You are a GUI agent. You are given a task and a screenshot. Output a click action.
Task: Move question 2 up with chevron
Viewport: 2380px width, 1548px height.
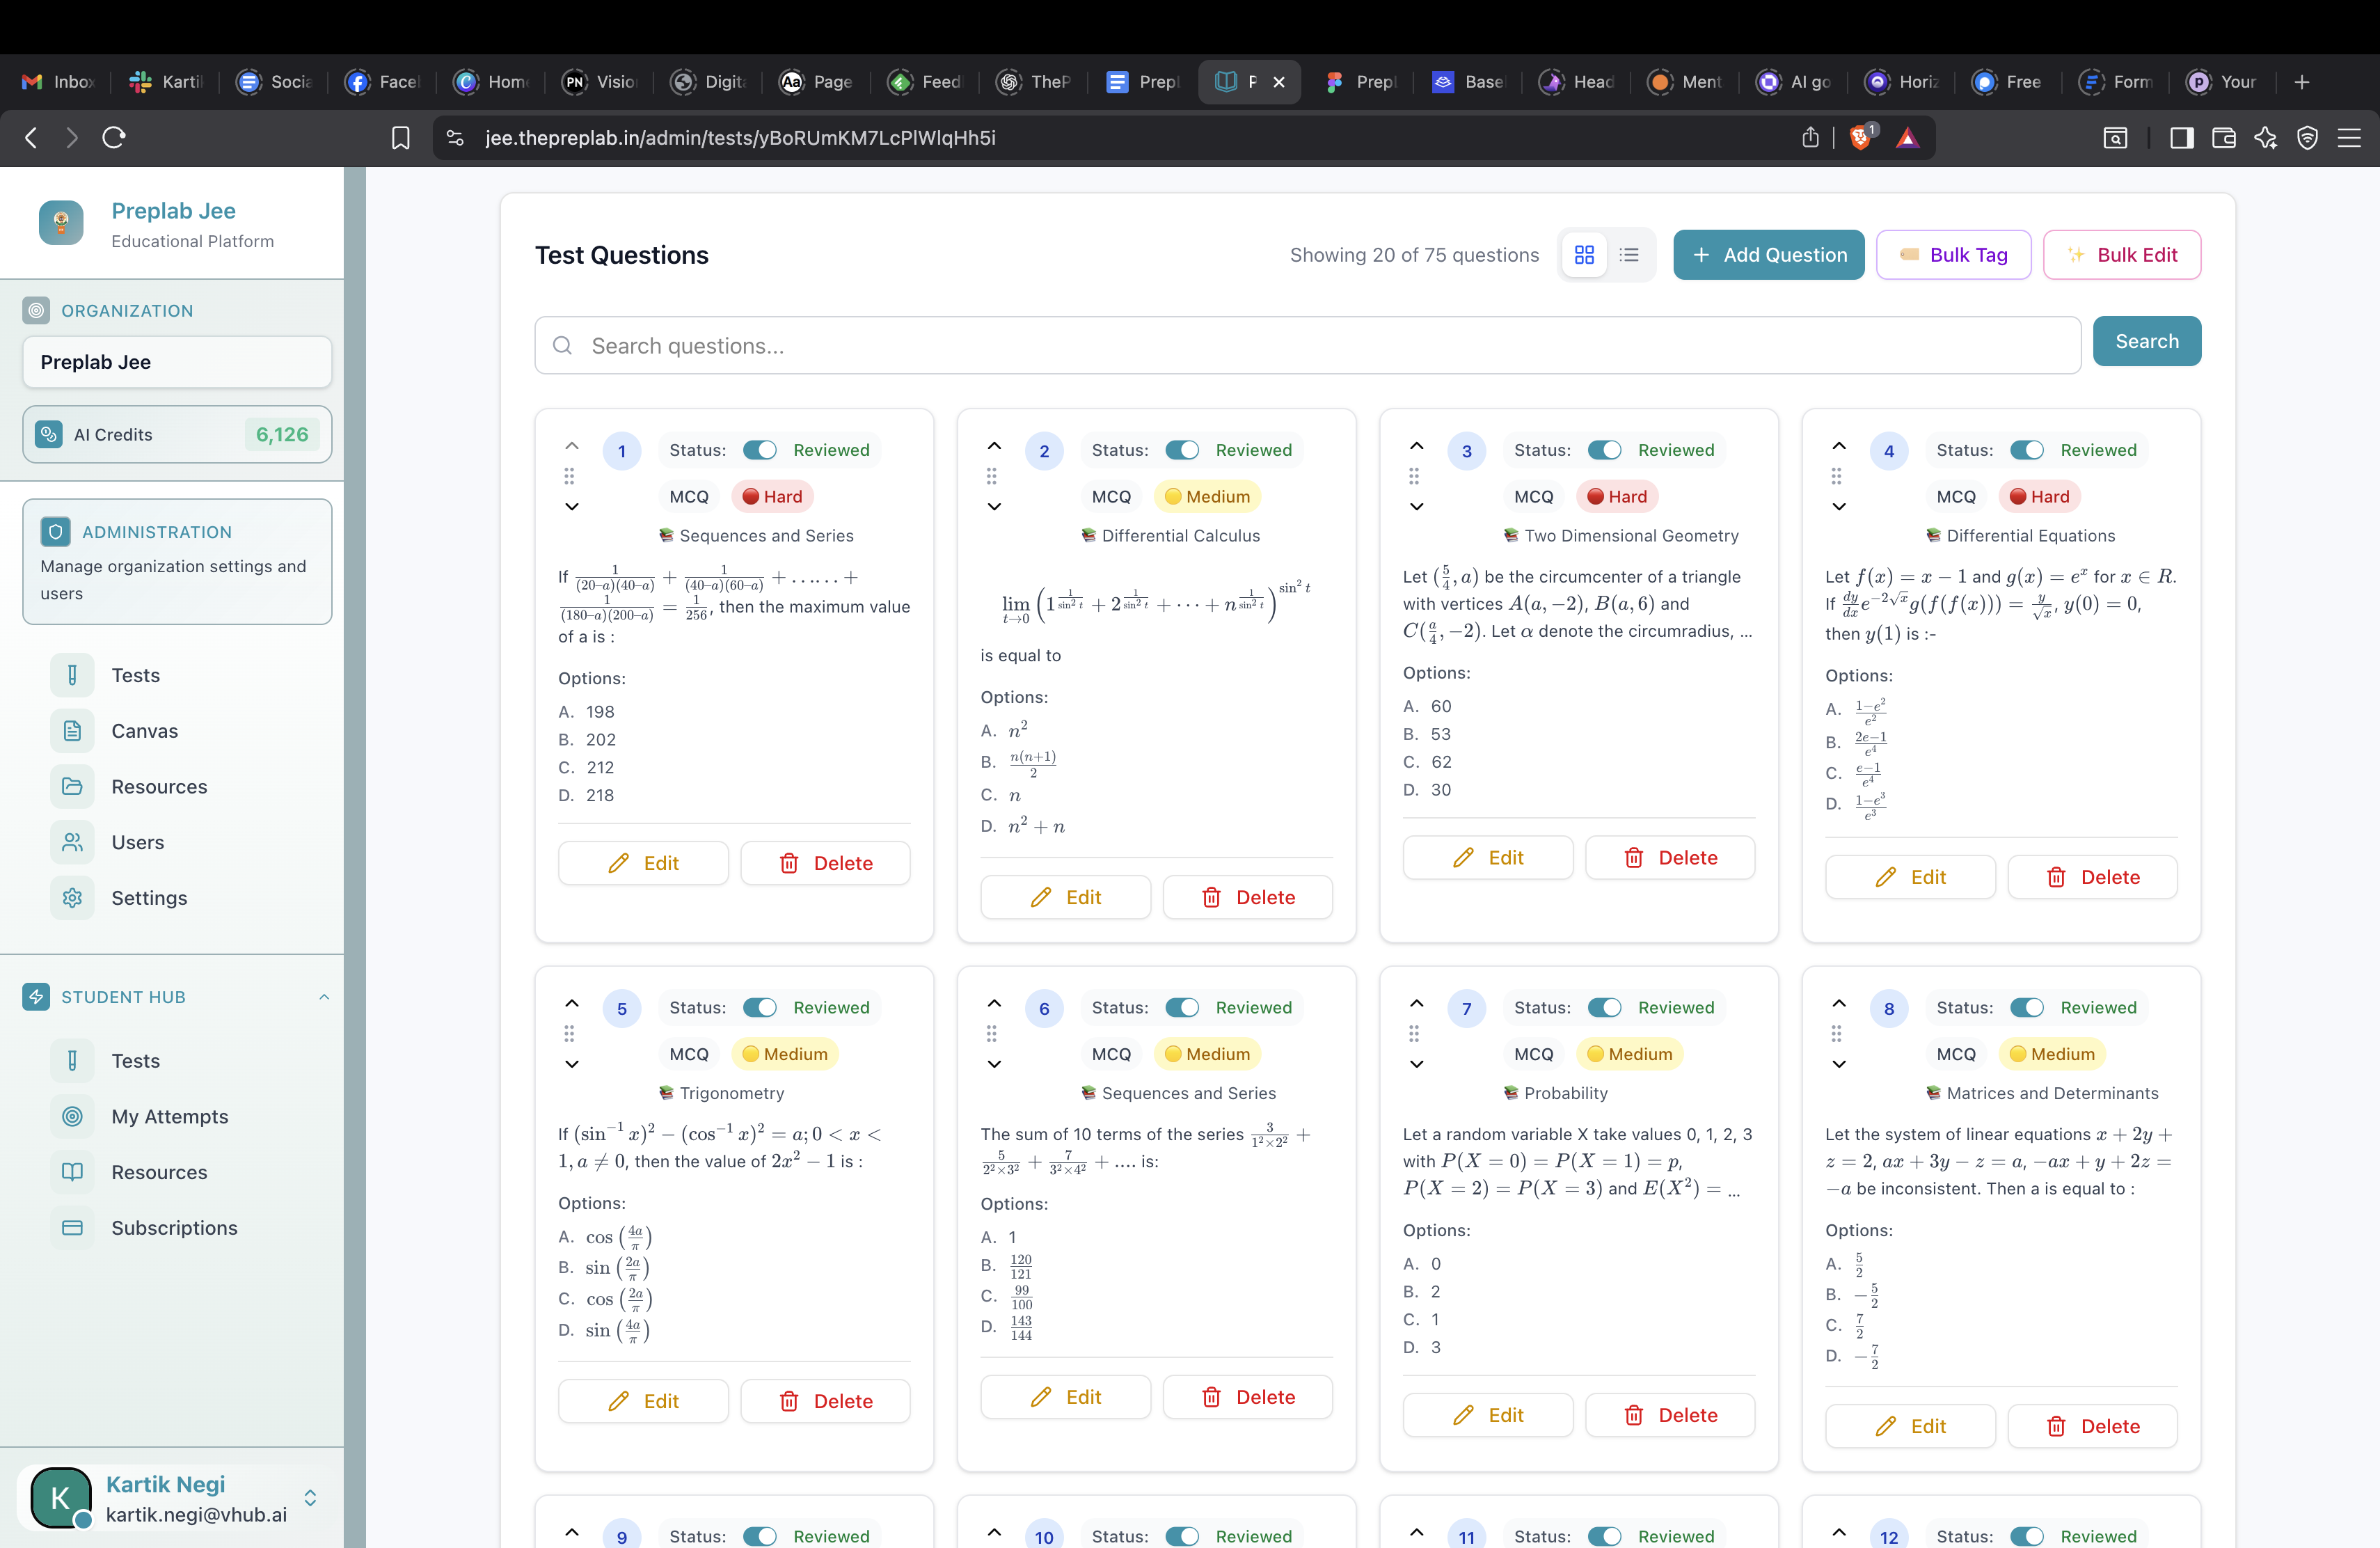click(994, 446)
